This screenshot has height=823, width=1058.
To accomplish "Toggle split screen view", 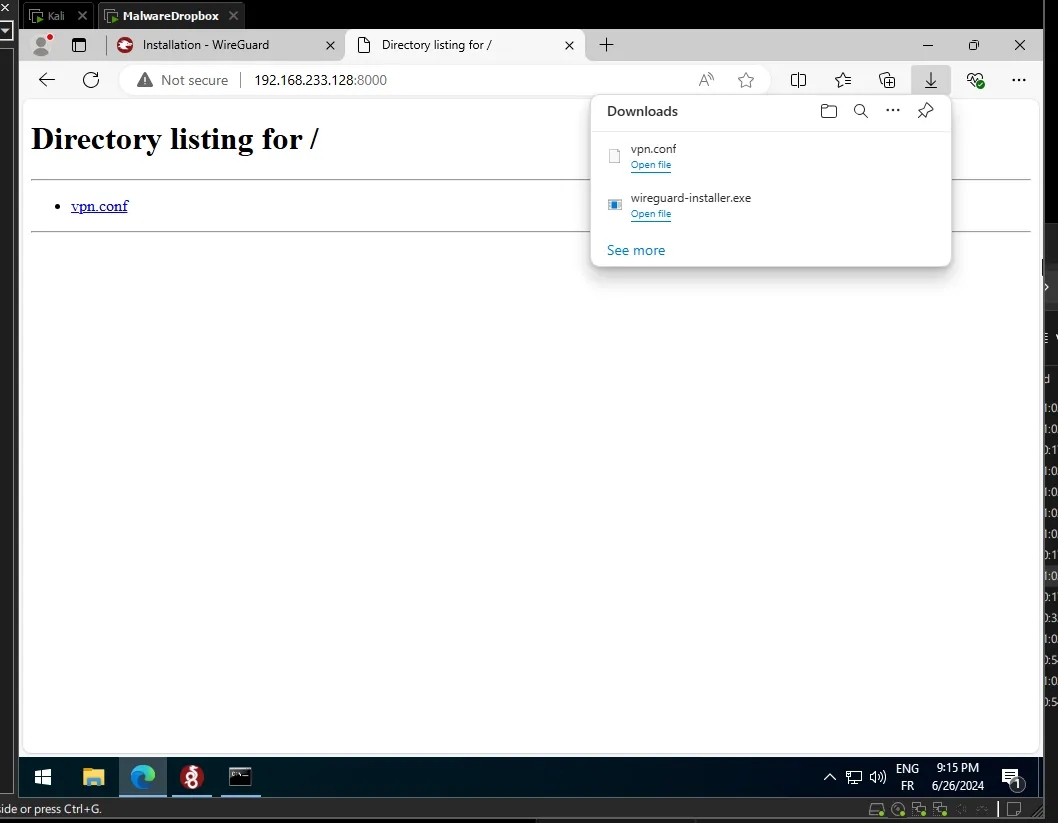I will [x=798, y=80].
